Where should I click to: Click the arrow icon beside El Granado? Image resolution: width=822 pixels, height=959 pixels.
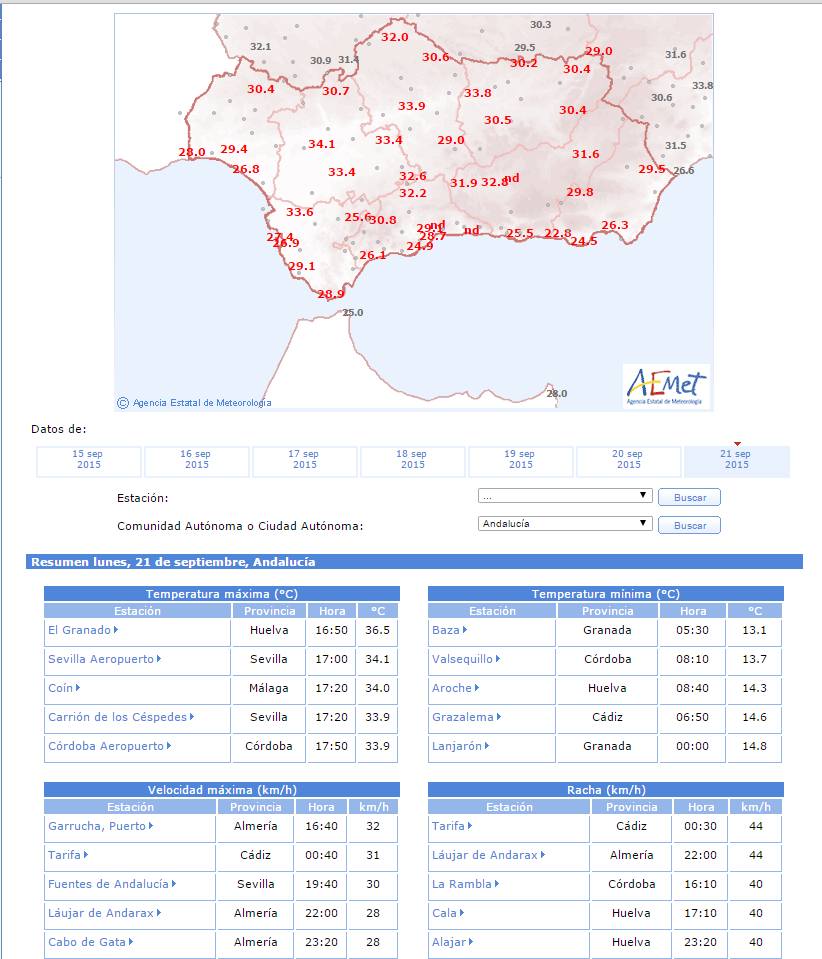click(116, 630)
